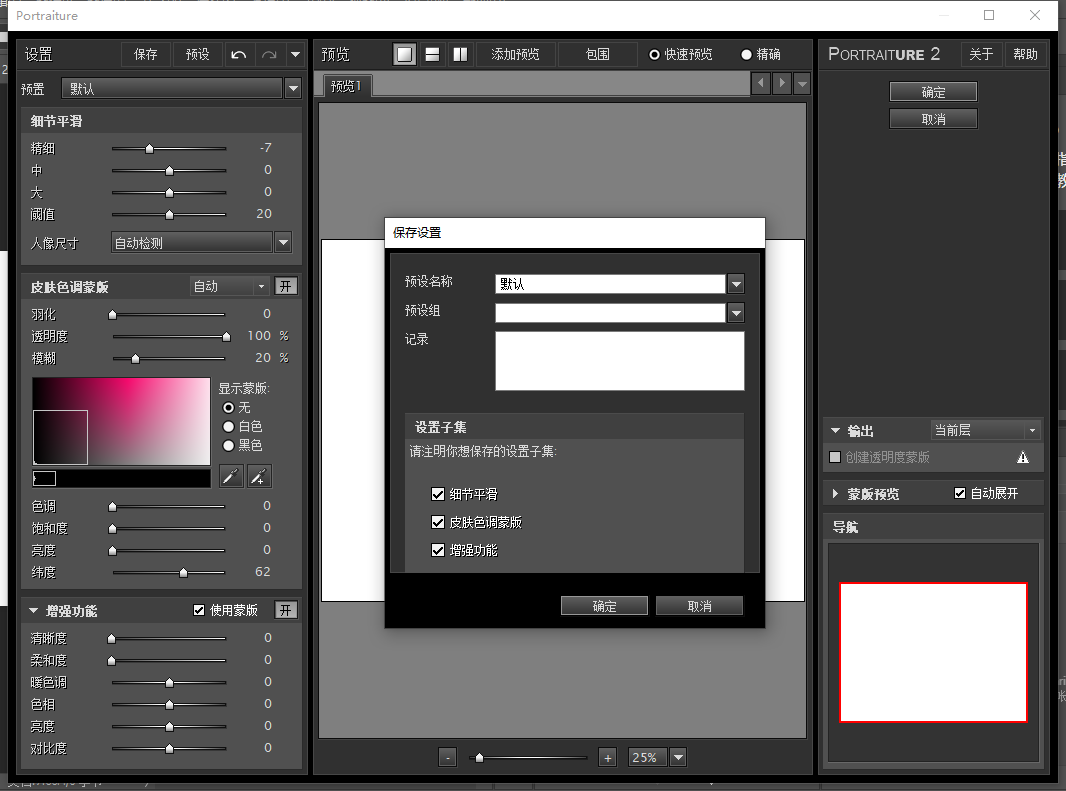This screenshot has width=1066, height=791.
Task: Click the 保存 button
Action: (146, 54)
